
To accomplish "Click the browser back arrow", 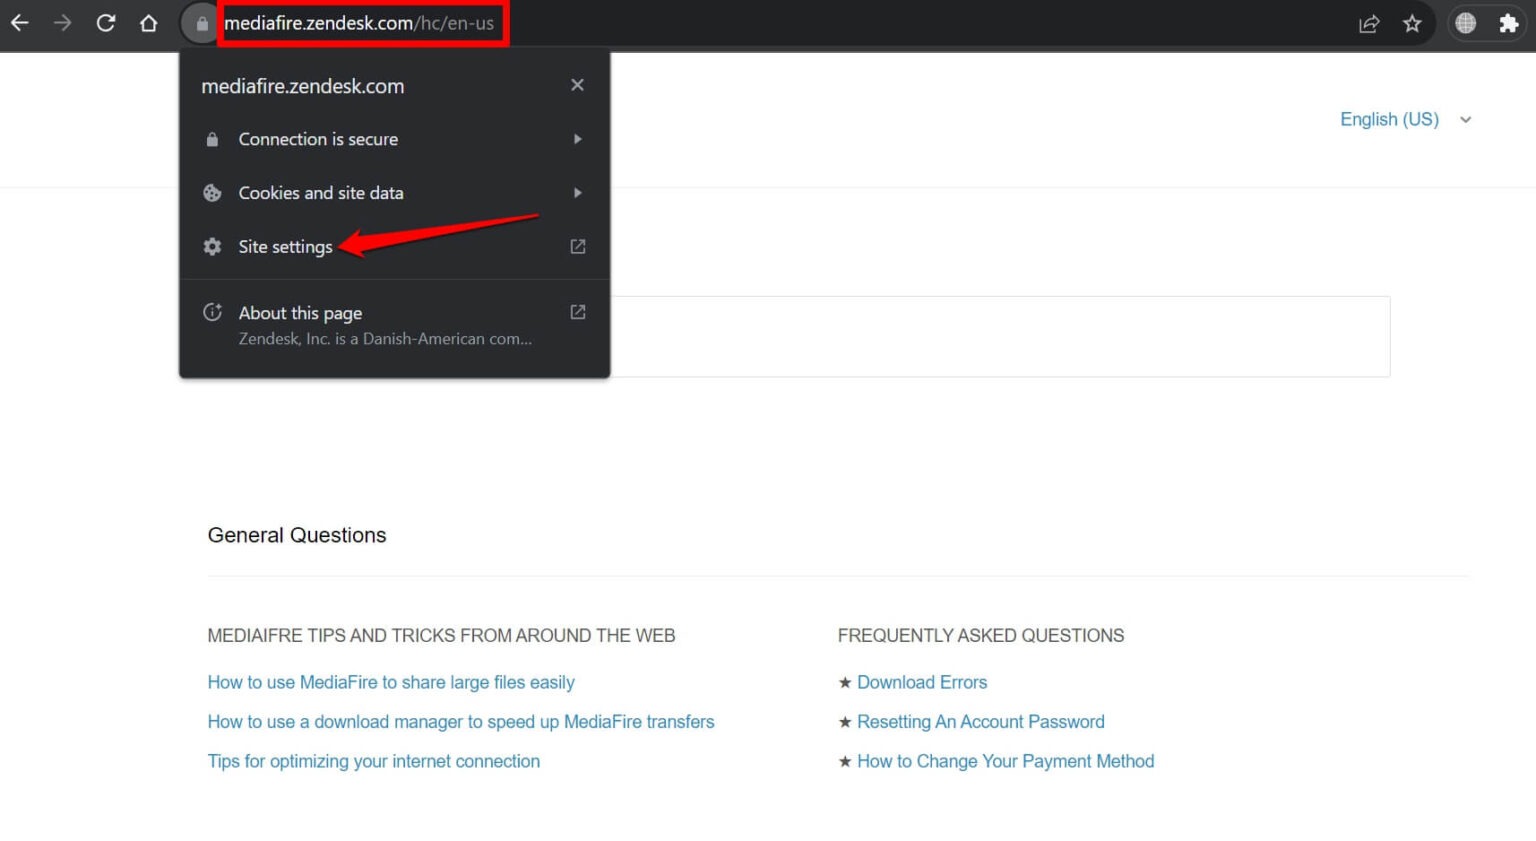I will pyautogui.click(x=20, y=24).
